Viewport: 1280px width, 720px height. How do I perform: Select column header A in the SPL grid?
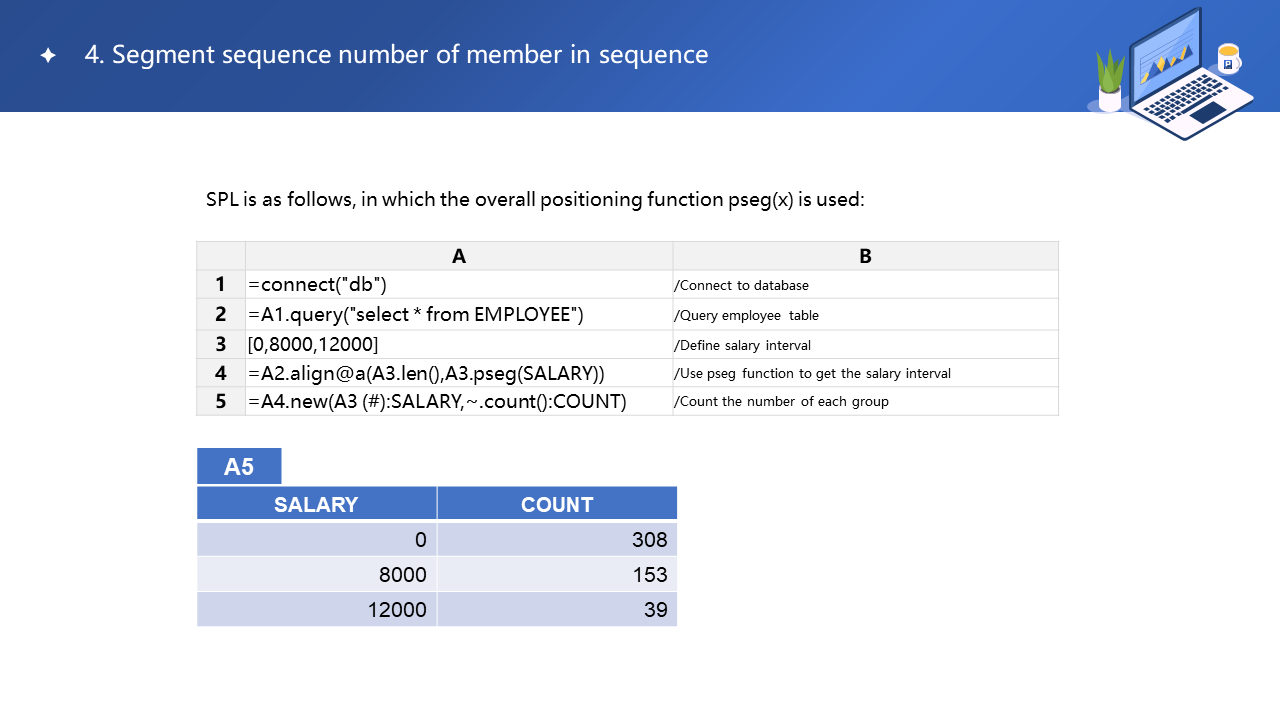point(459,256)
